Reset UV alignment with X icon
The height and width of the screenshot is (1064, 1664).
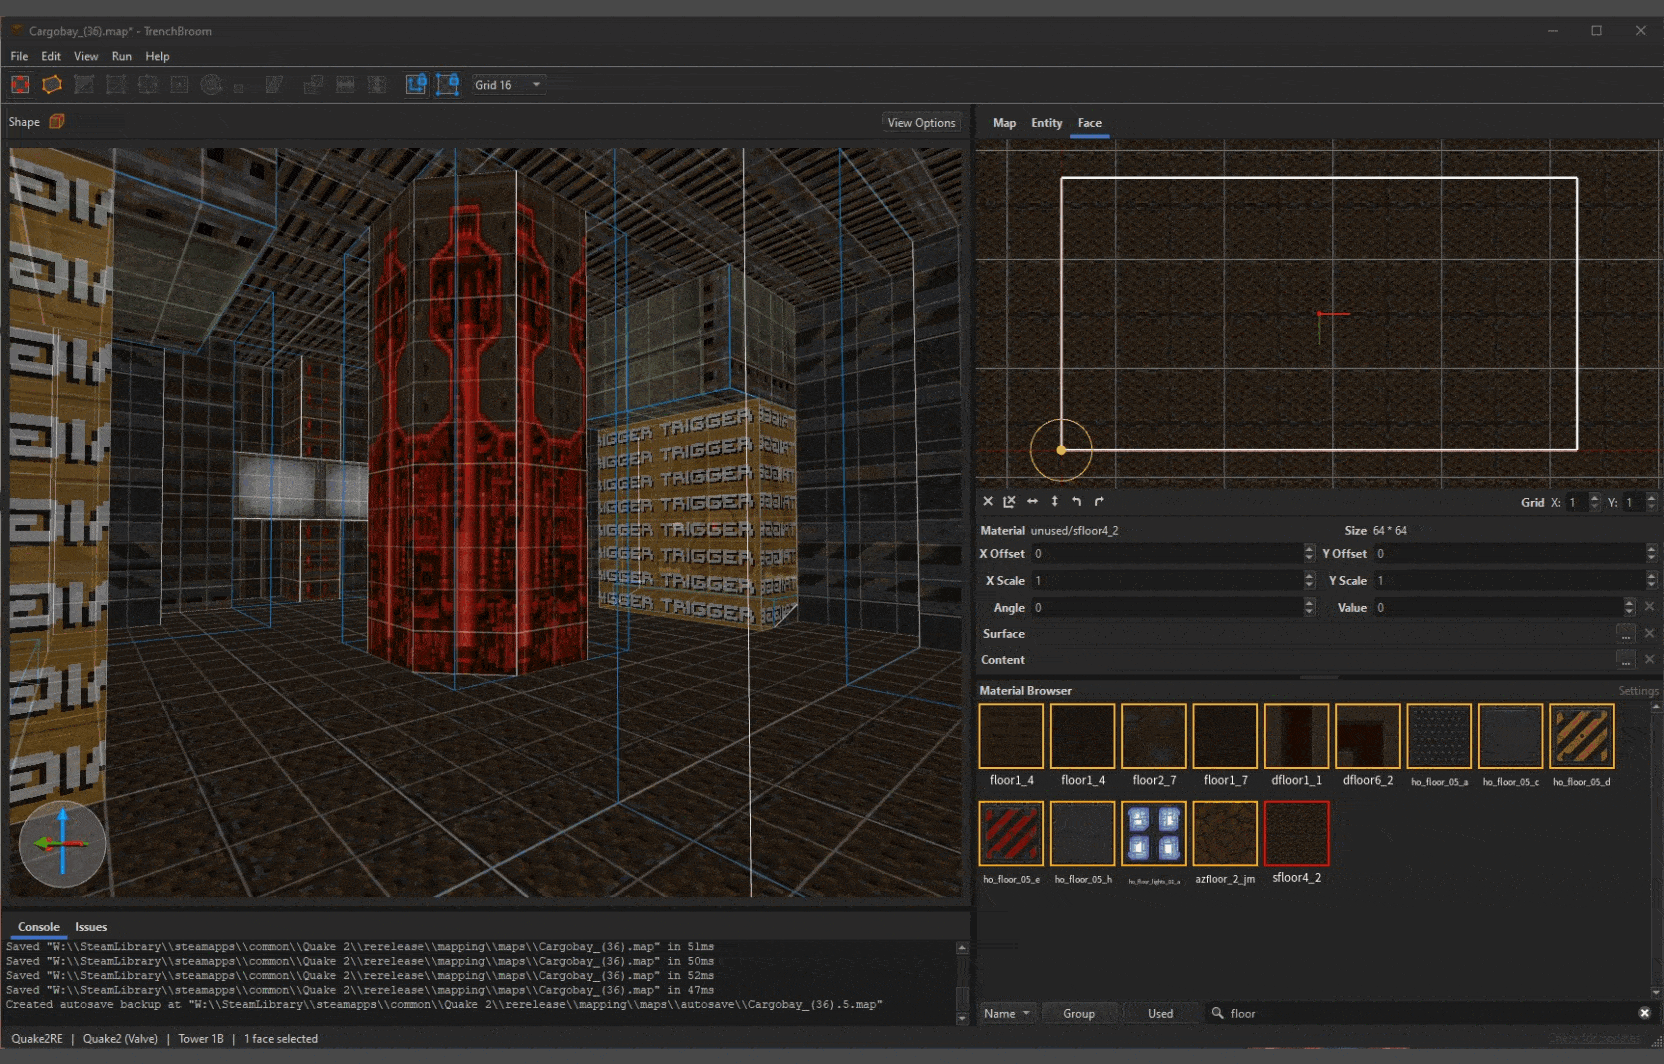coord(988,502)
